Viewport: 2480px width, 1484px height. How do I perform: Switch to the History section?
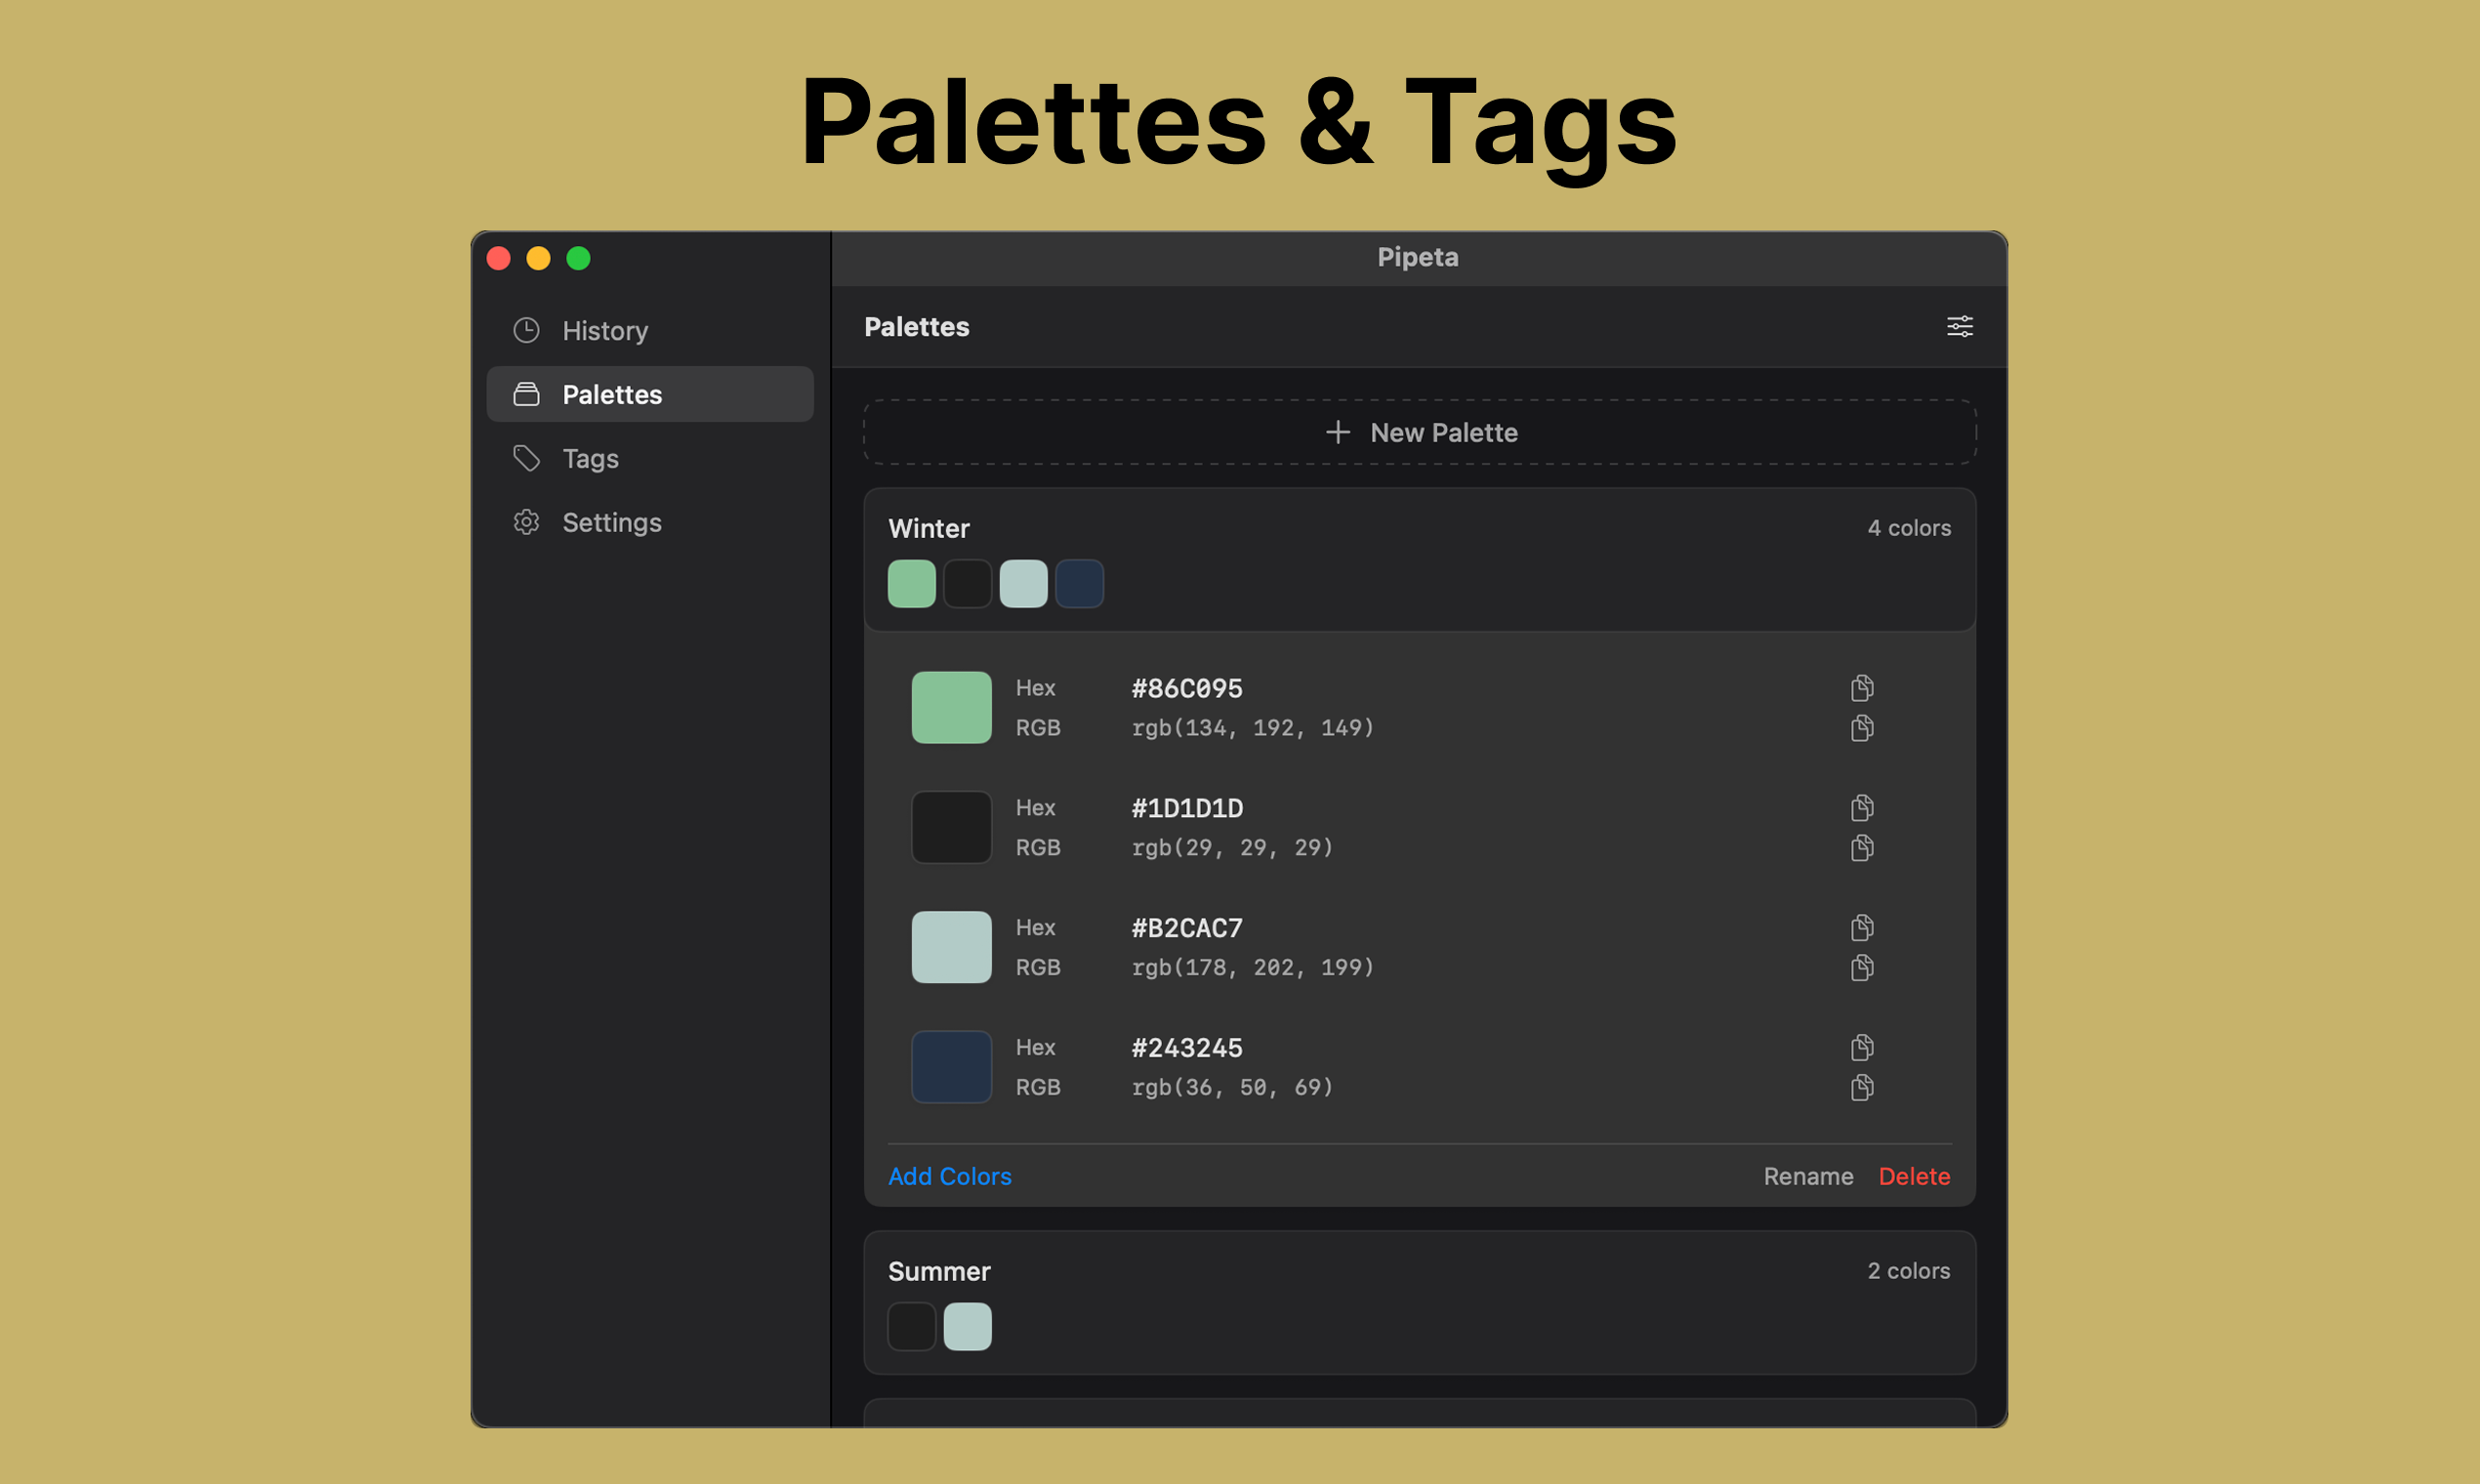click(x=604, y=330)
